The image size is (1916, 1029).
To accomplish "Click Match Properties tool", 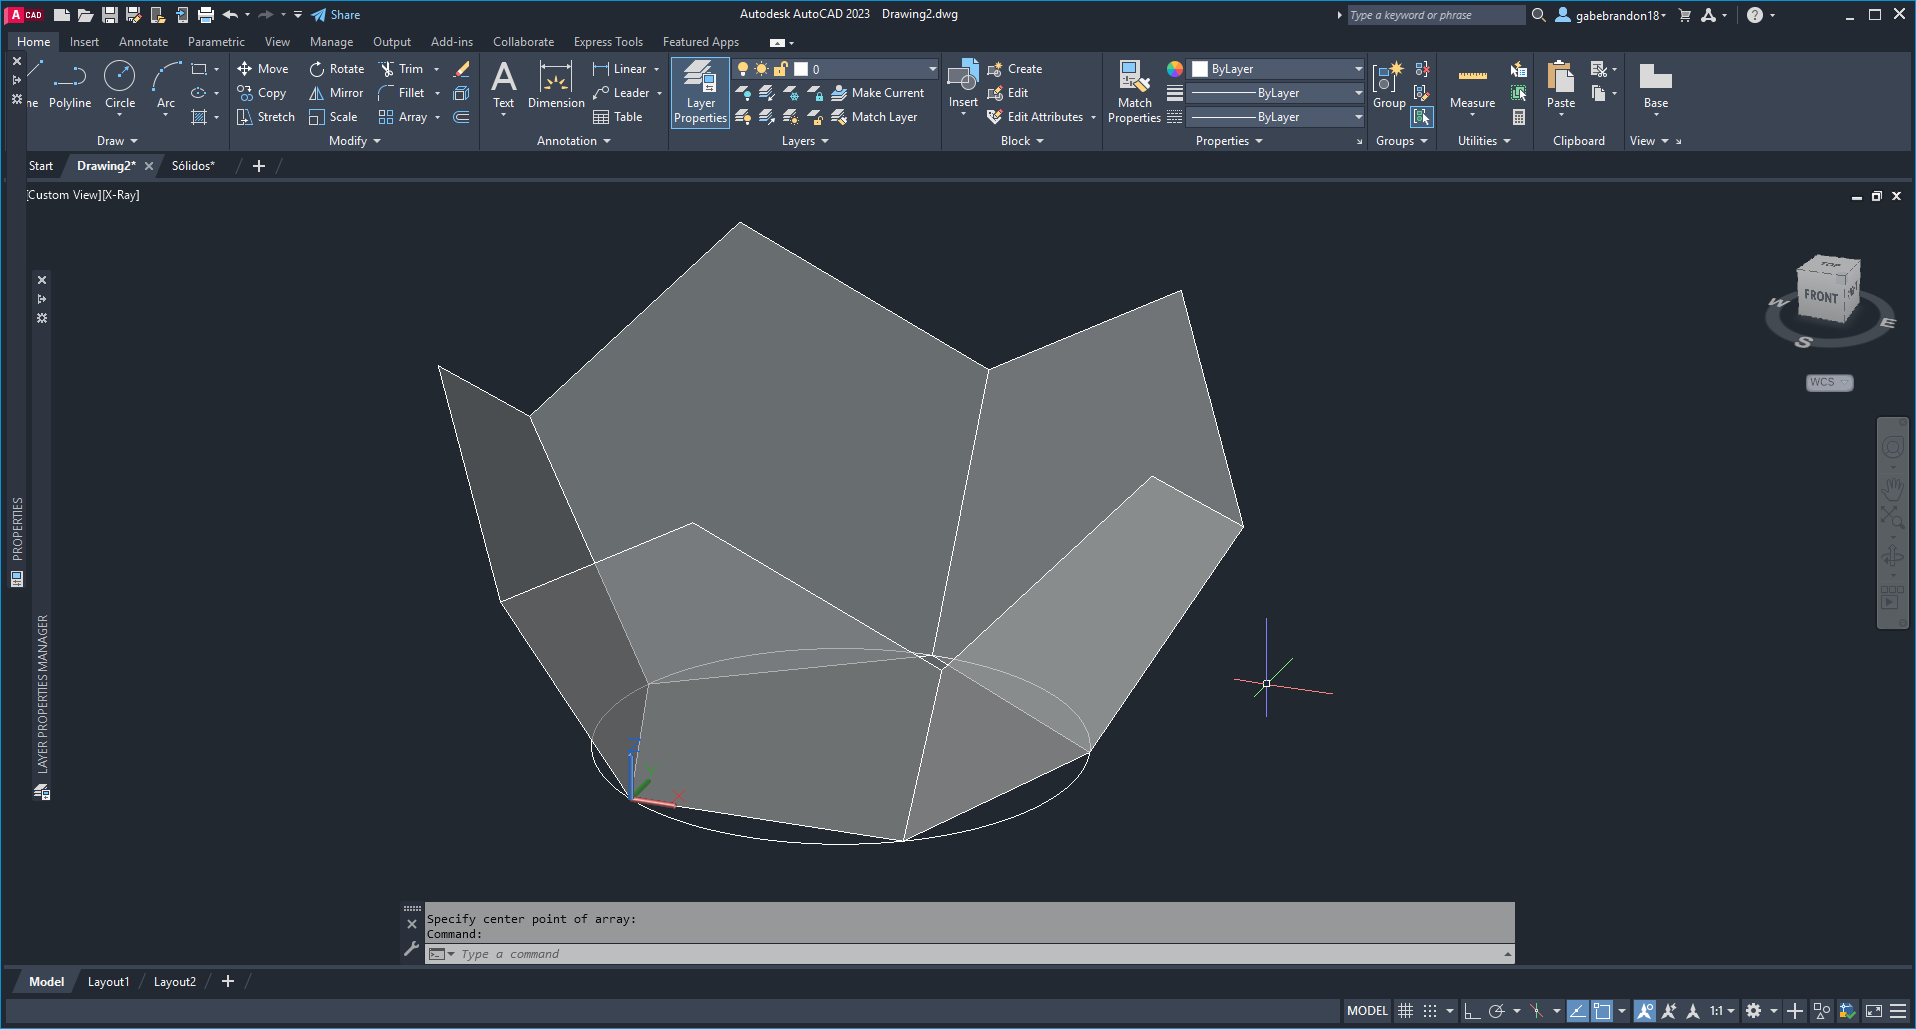I will (x=1134, y=91).
